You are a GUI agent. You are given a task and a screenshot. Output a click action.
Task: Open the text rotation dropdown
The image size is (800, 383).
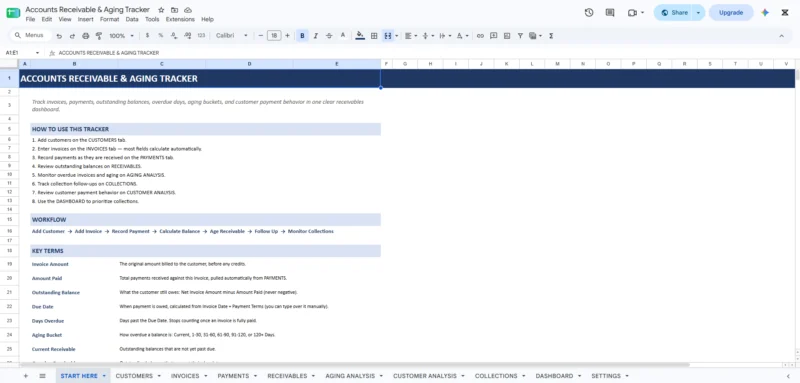coord(462,36)
